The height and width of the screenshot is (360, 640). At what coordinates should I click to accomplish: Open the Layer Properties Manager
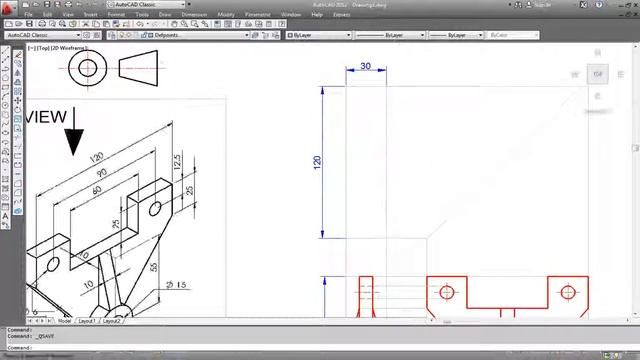point(112,35)
